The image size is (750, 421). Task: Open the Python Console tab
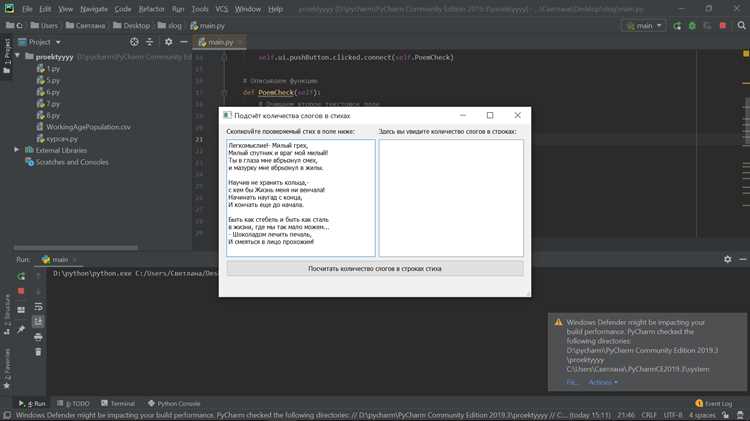click(x=174, y=403)
